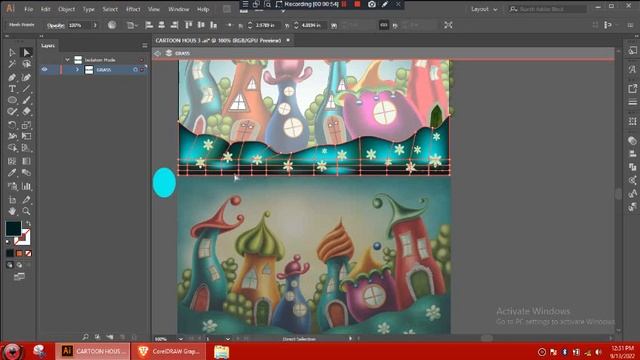This screenshot has height=360, width=640.
Task: Reset to default fill and stroke
Action: click(7, 242)
